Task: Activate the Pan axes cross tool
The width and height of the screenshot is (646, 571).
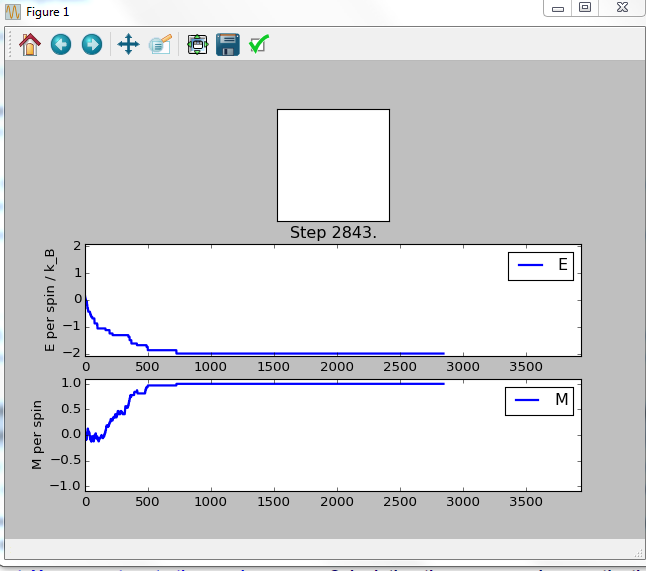Action: click(x=129, y=44)
